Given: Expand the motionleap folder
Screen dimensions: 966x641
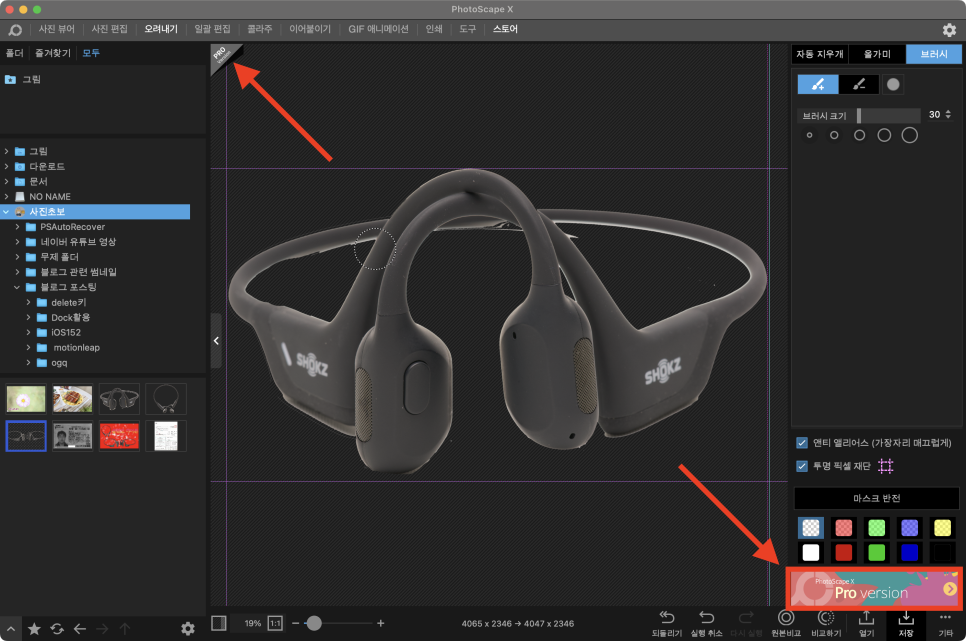Looking at the screenshot, I should (28, 348).
